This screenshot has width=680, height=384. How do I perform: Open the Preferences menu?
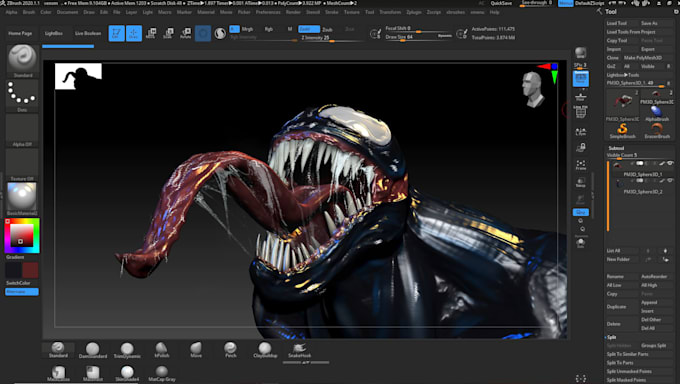(x=268, y=12)
